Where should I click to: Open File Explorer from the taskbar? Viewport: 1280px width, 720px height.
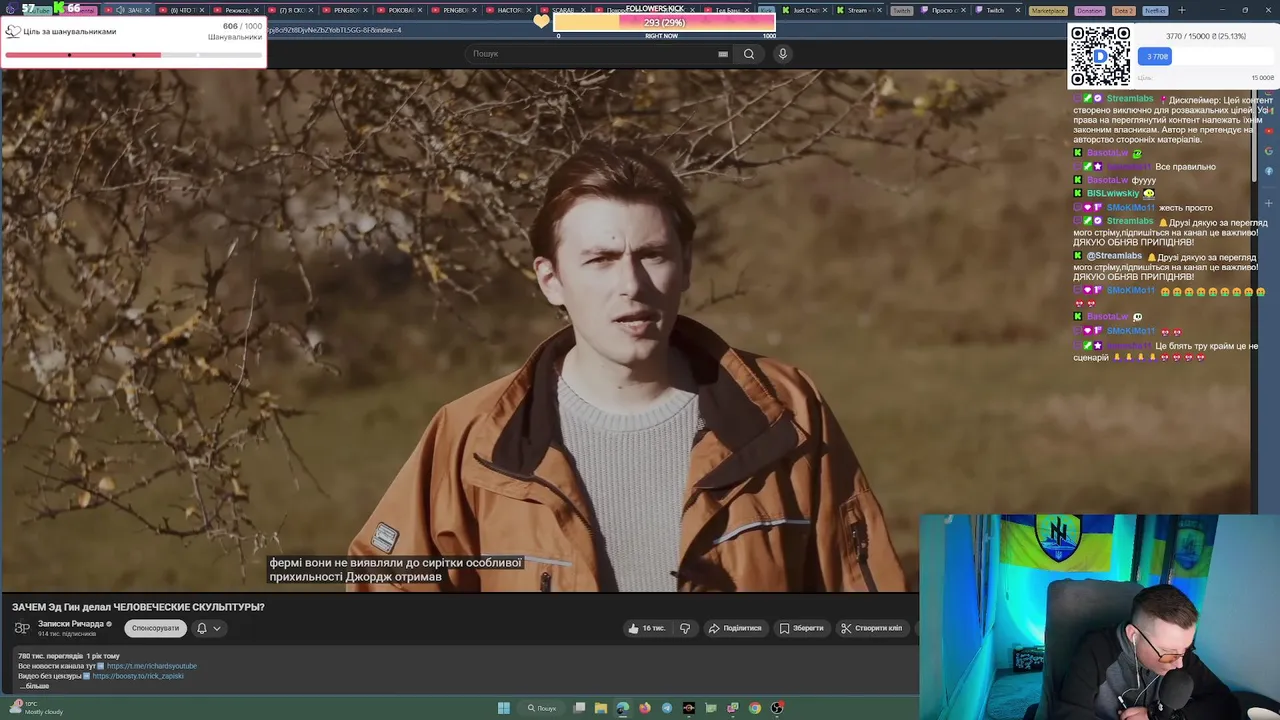601,708
